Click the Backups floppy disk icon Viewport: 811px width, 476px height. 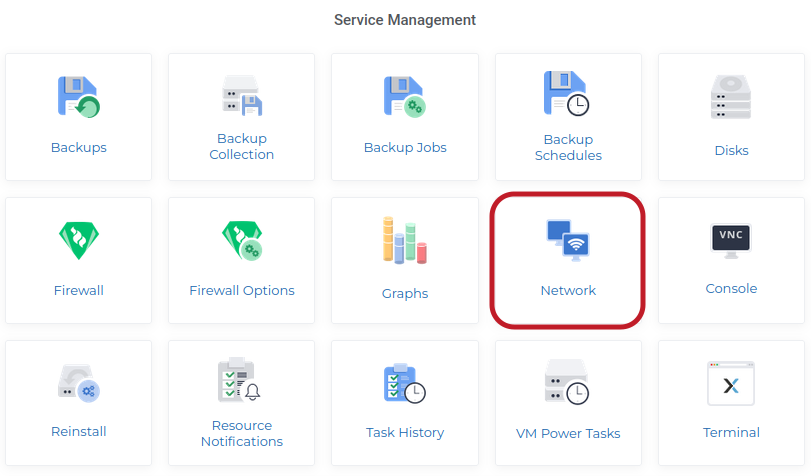coord(78,97)
